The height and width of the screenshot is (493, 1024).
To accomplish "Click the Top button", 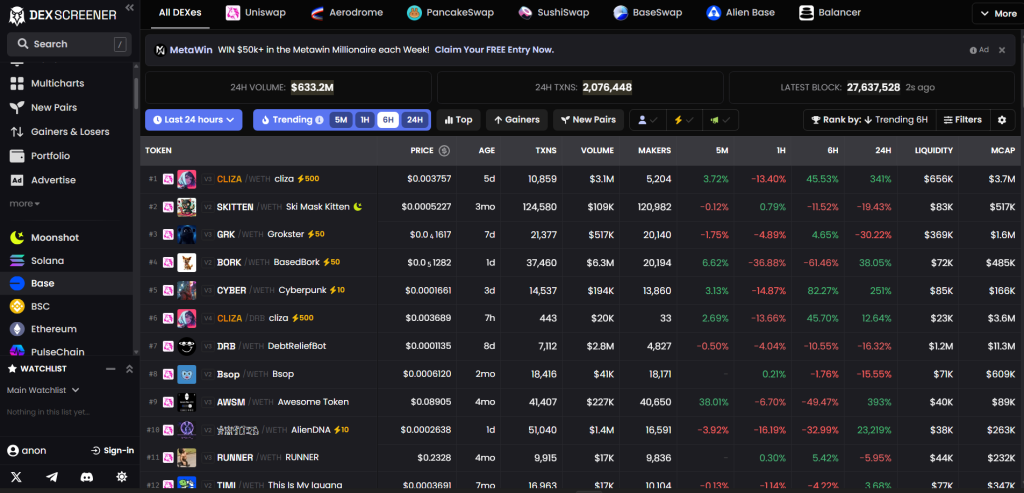I will point(458,120).
